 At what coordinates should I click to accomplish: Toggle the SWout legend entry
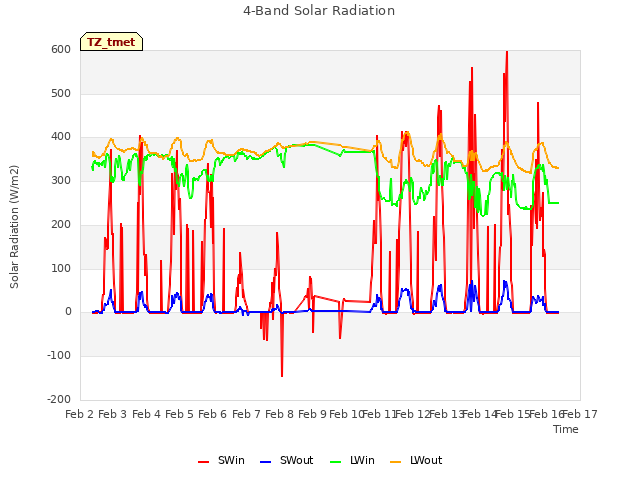[x=287, y=460]
